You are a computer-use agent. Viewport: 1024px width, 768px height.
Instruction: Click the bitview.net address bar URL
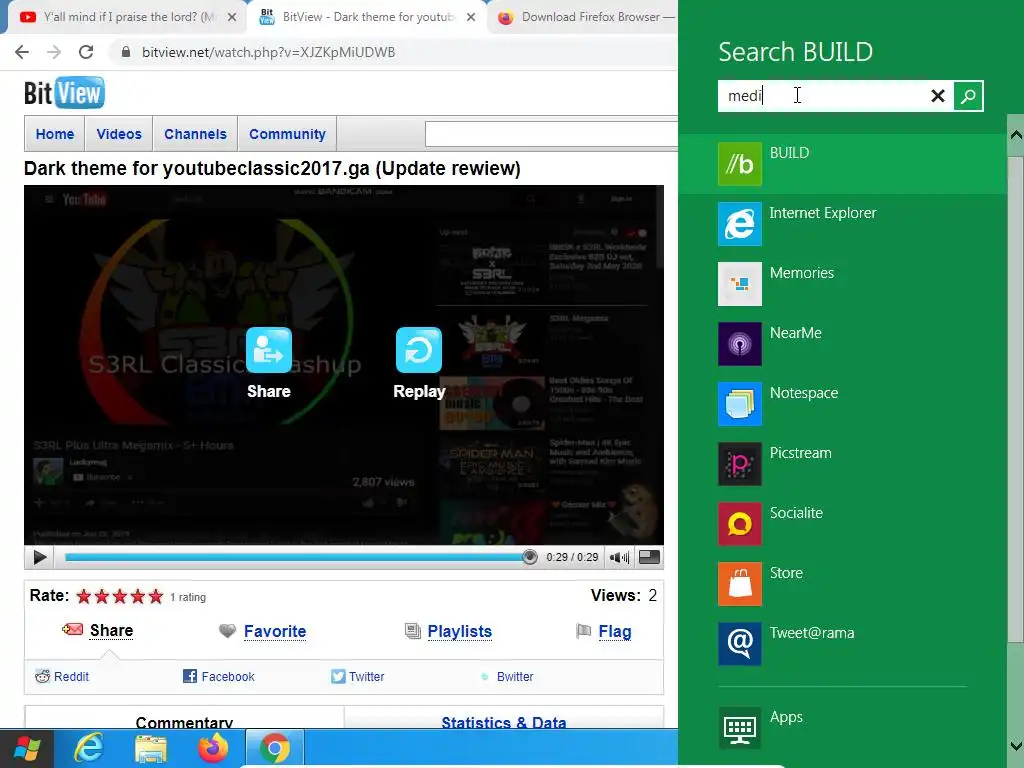coord(268,52)
